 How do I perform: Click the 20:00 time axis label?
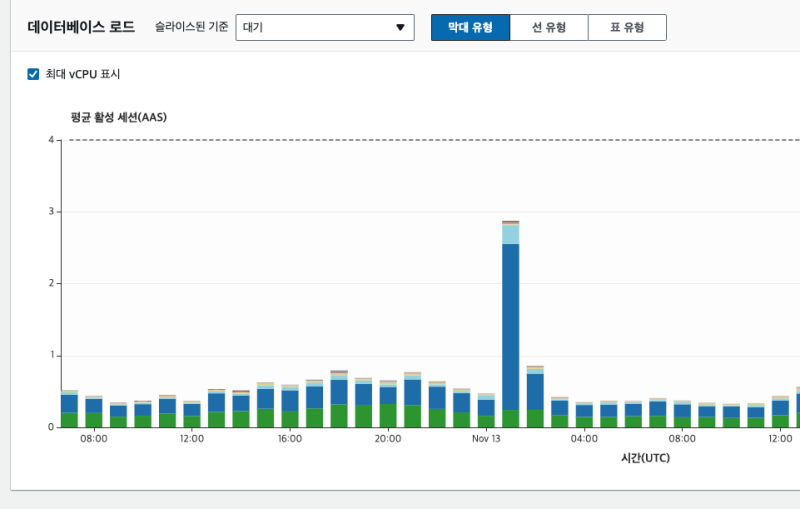388,439
